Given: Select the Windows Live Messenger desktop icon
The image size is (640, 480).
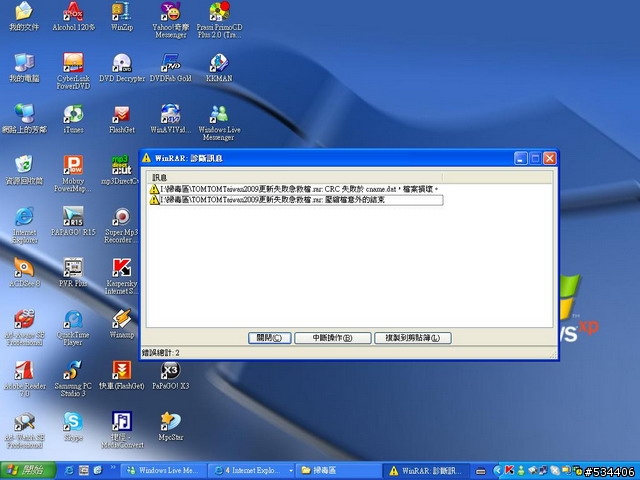Looking at the screenshot, I should point(219,122).
